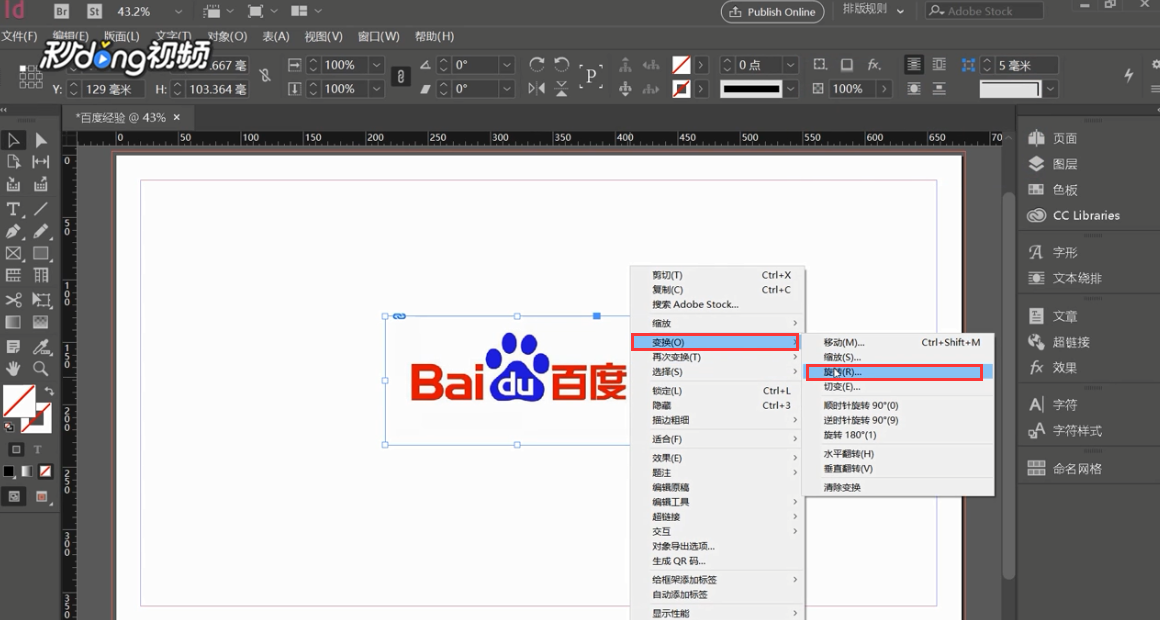Open the 43.2% zoom level dropdown
1160x620 pixels.
[178, 12]
